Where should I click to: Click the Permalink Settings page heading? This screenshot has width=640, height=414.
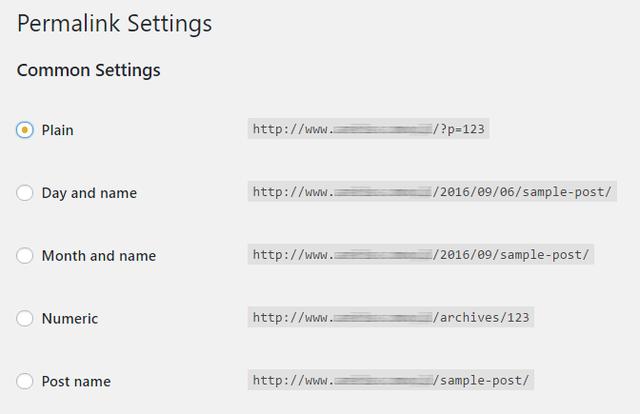(114, 23)
